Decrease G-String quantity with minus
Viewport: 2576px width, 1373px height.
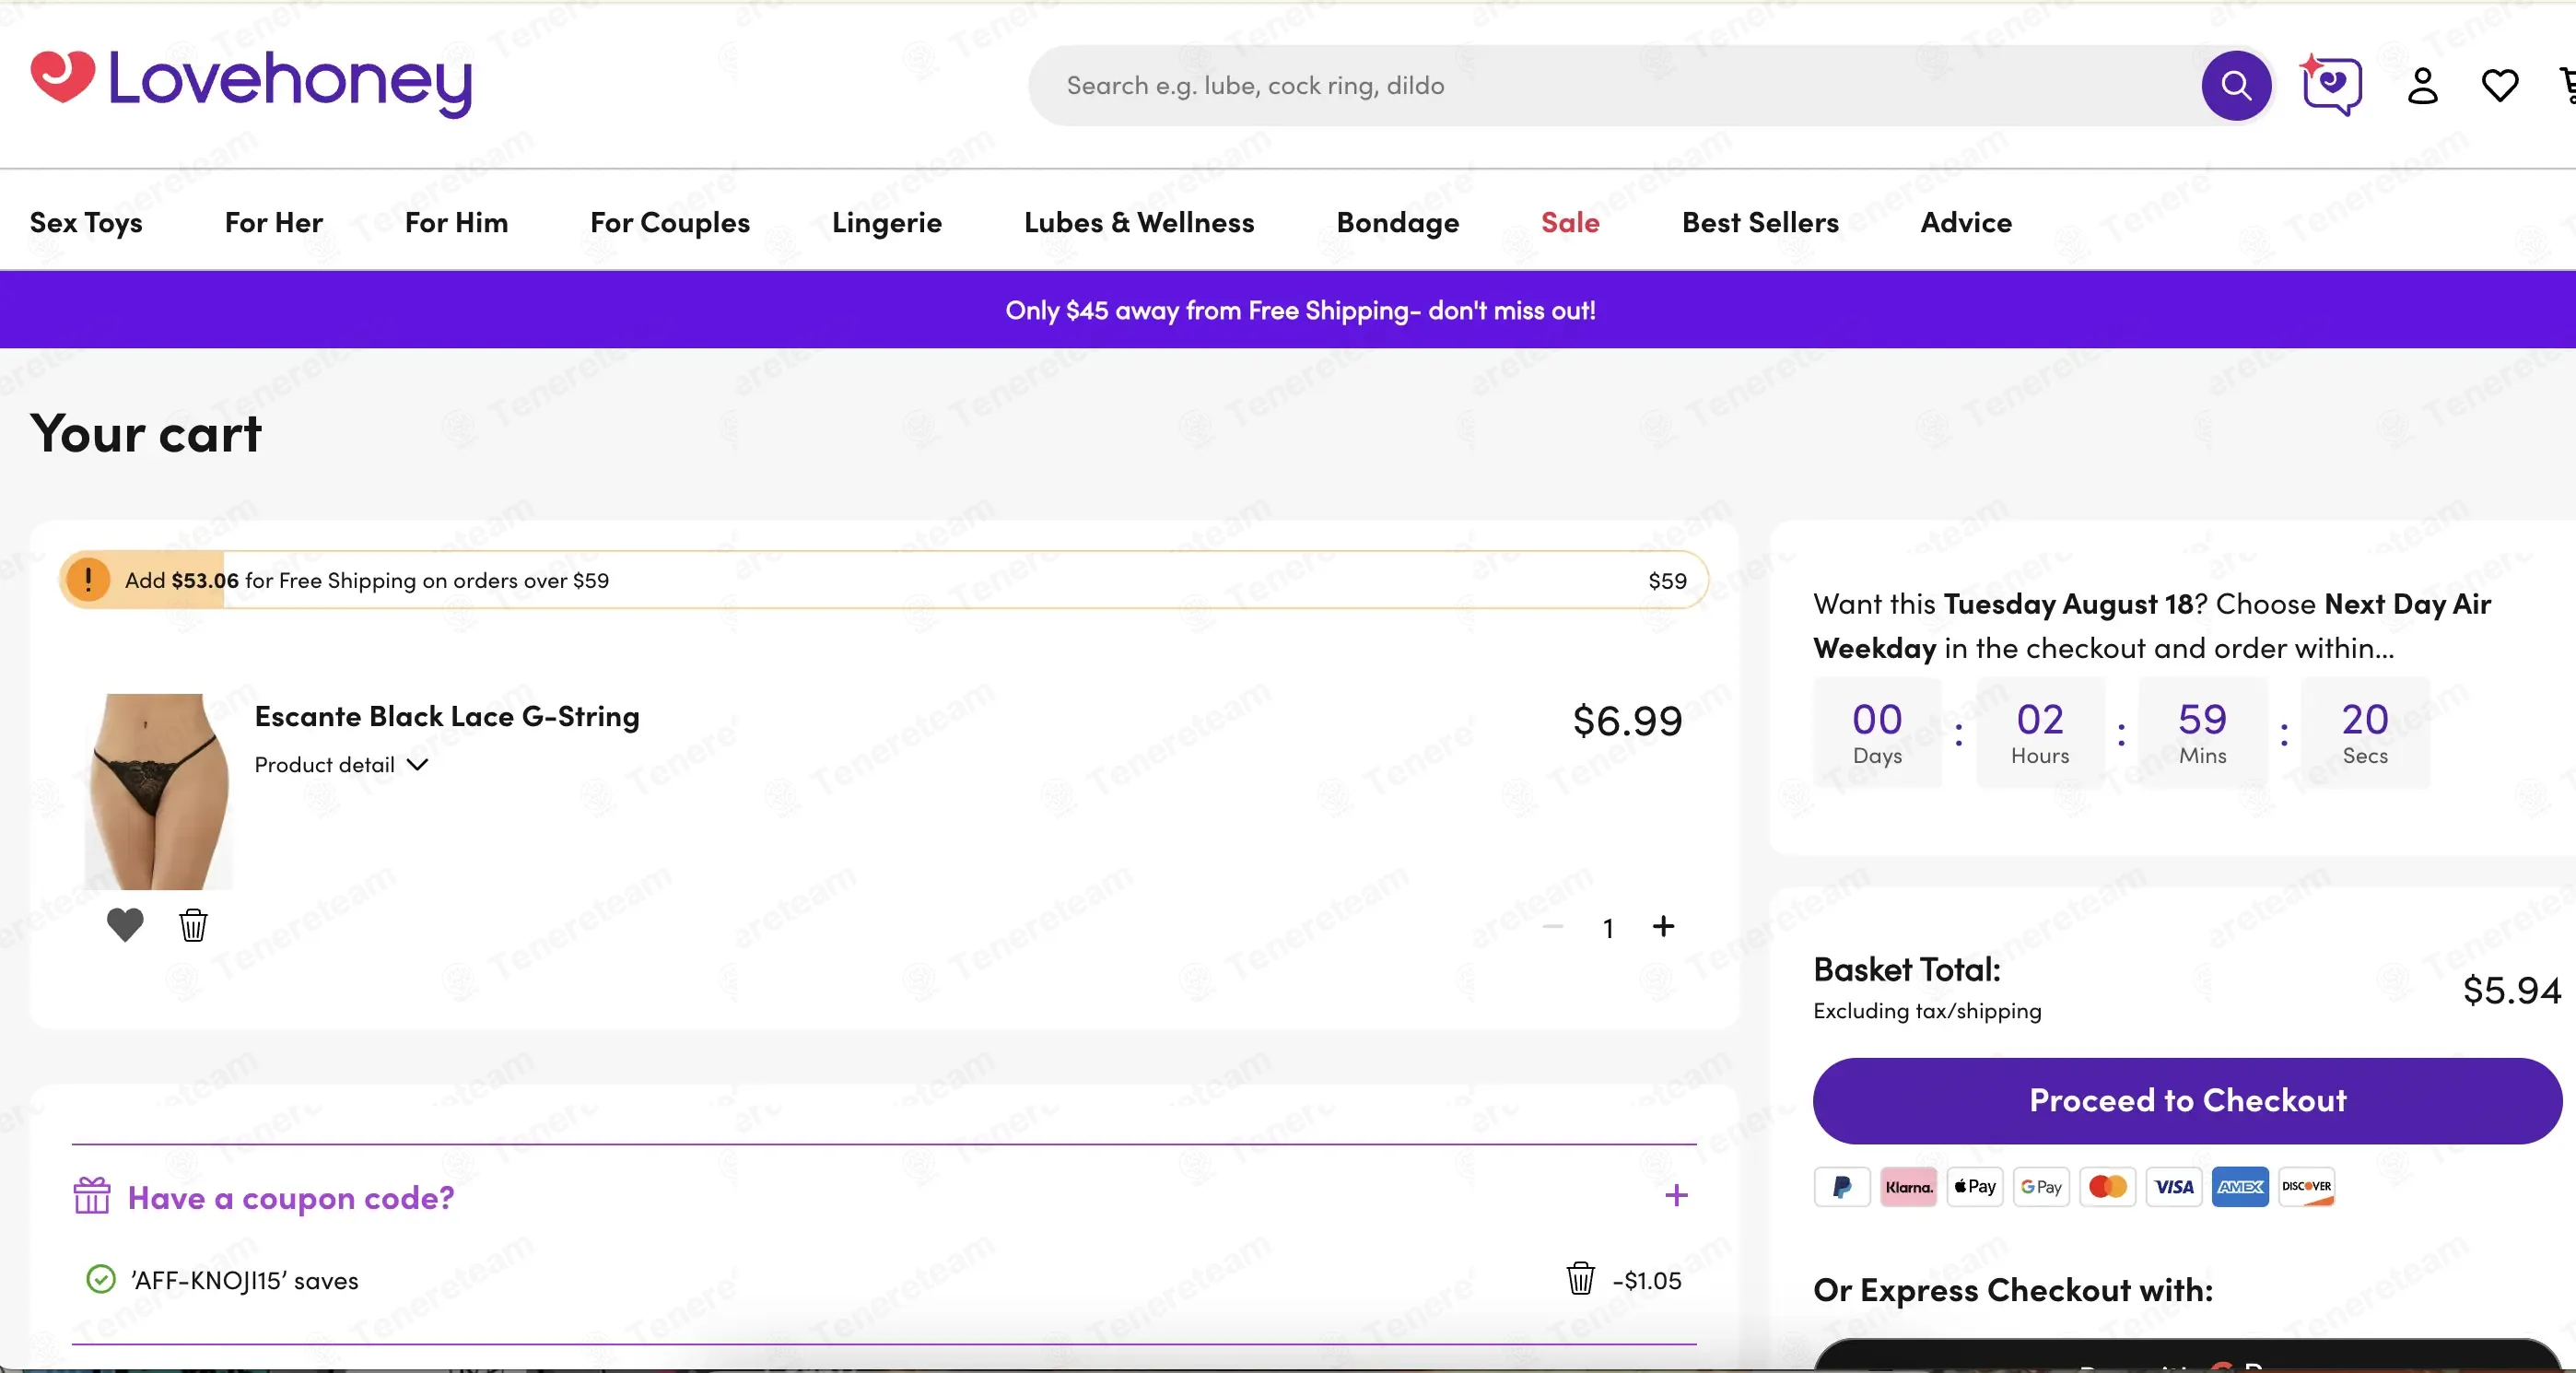point(1552,927)
